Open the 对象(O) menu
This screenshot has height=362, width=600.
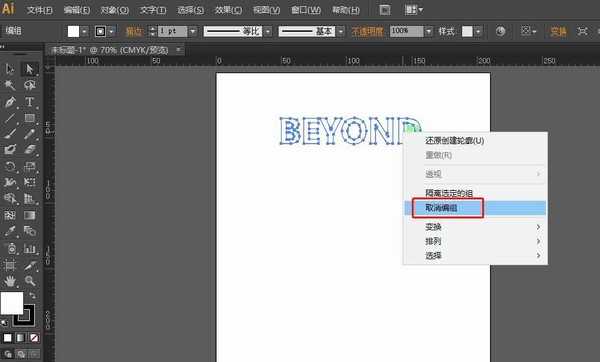point(114,10)
